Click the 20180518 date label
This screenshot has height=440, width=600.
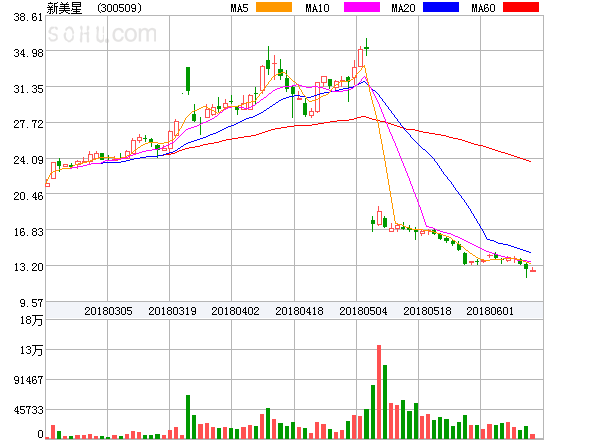pos(427,311)
